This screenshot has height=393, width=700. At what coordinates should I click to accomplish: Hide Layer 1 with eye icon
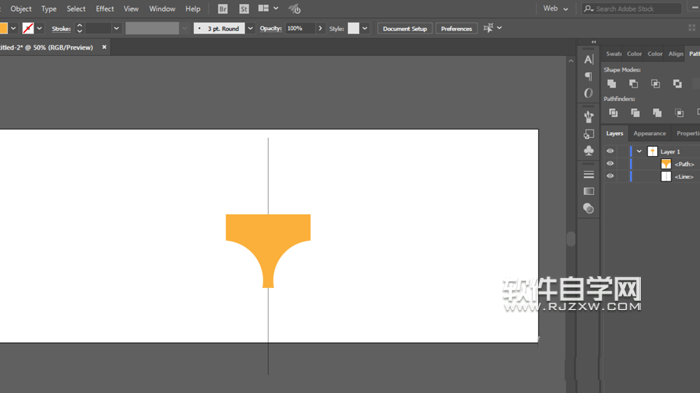coord(610,151)
